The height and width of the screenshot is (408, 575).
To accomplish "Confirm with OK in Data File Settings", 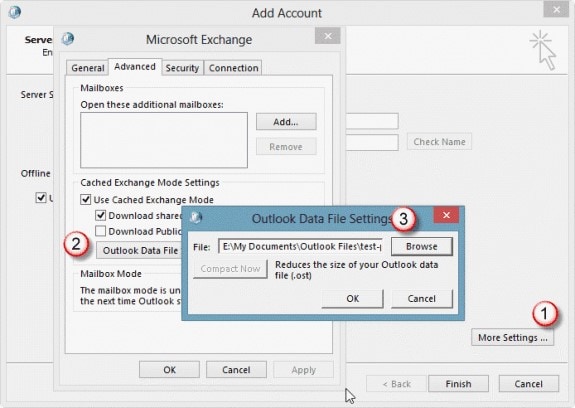I will tap(352, 298).
